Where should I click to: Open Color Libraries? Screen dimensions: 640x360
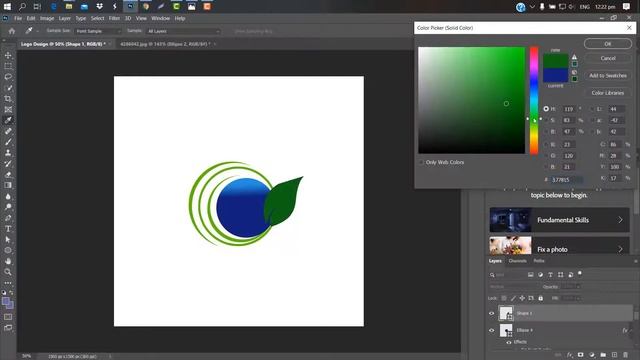point(608,93)
